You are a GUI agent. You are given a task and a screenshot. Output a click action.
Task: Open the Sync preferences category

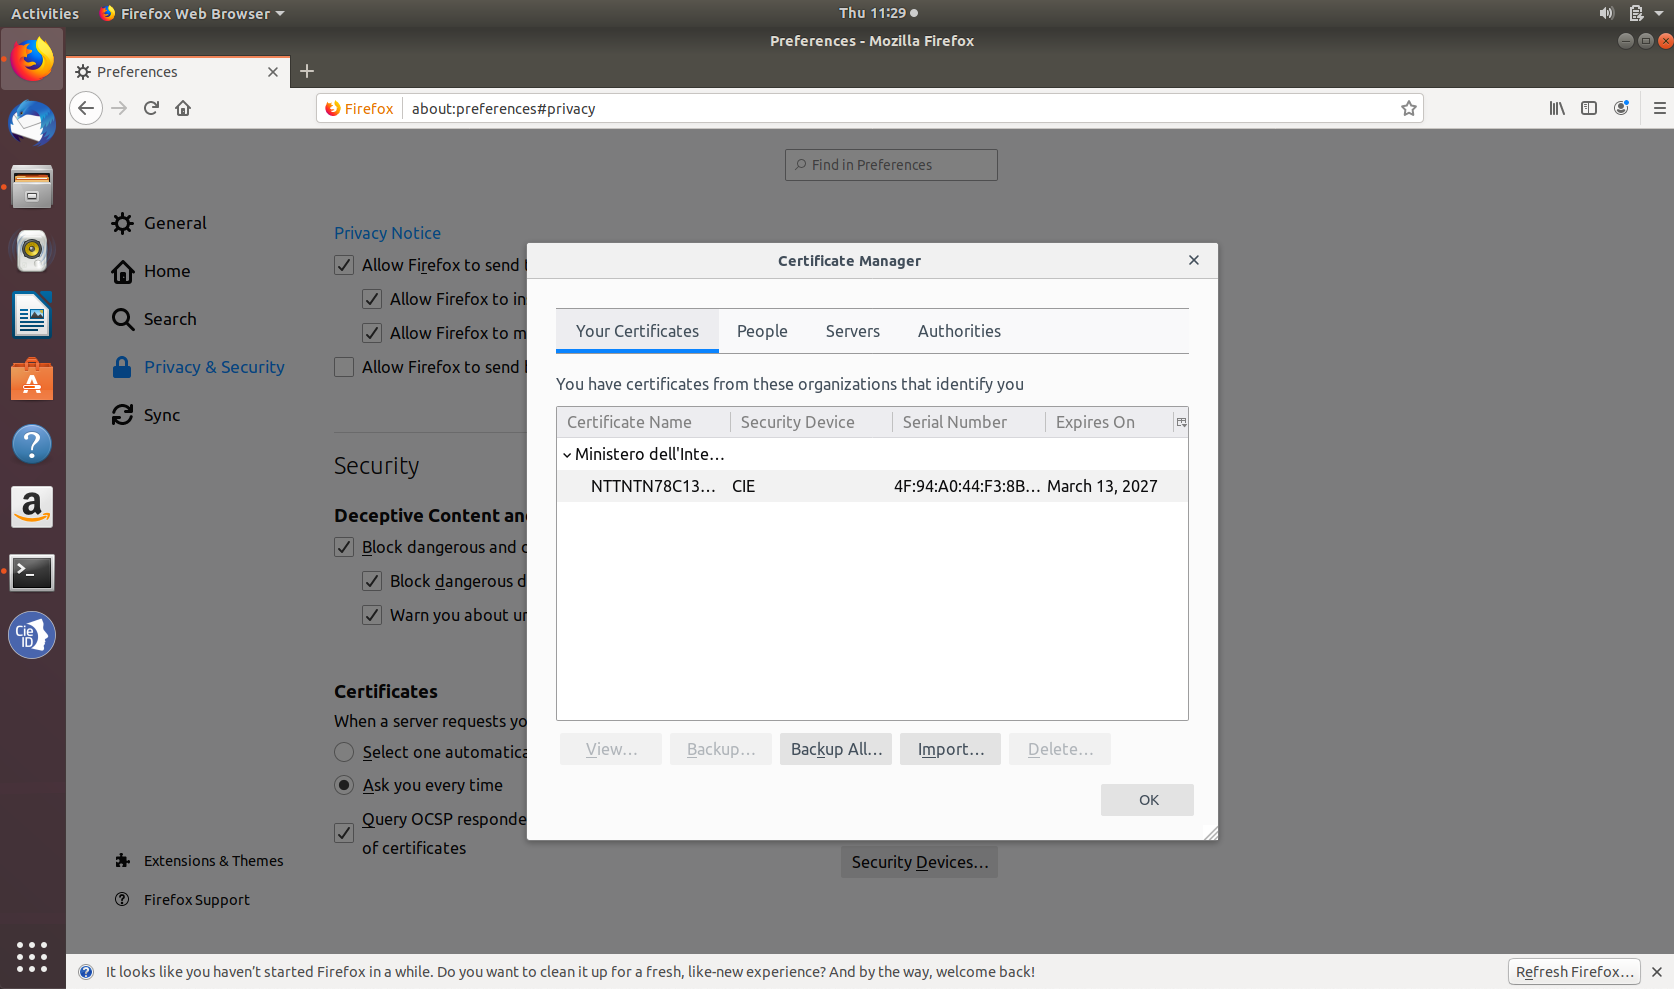146,415
